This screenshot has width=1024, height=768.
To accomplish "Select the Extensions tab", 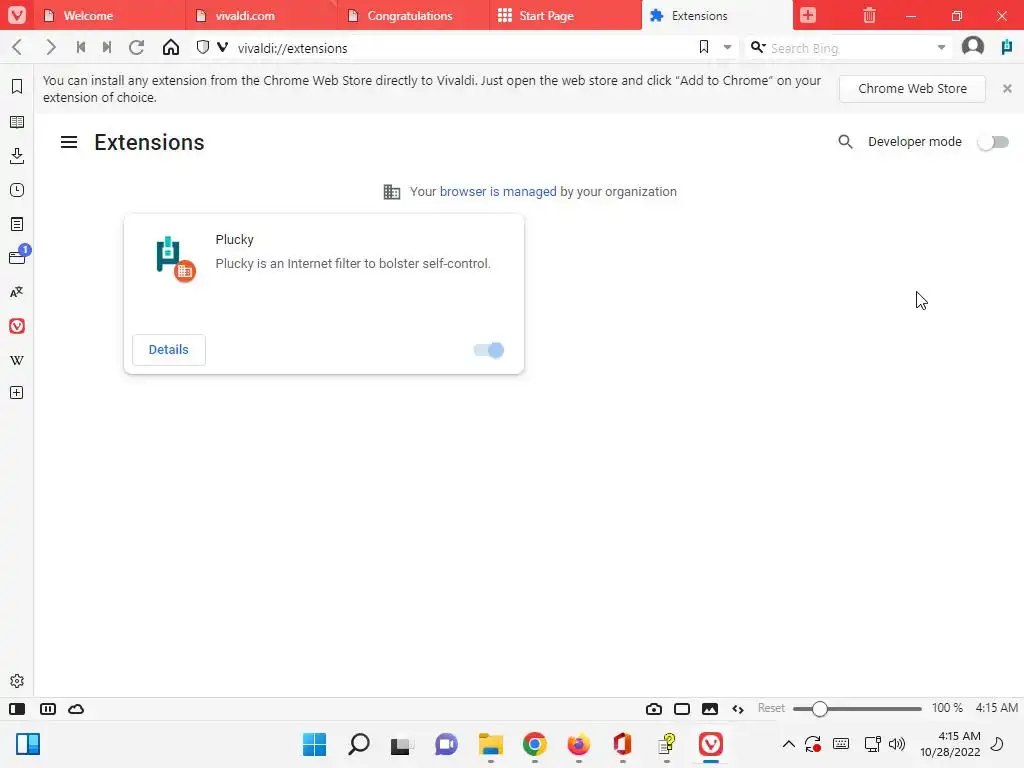I will coord(717,15).
